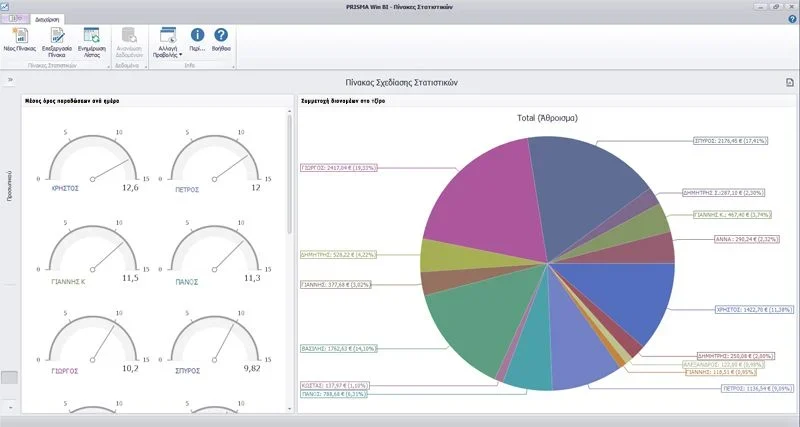Click the ΔΗΜΗΤΡΗΣ: 528,22 € pie label
Screen dimensions: 800x427
pos(338,255)
